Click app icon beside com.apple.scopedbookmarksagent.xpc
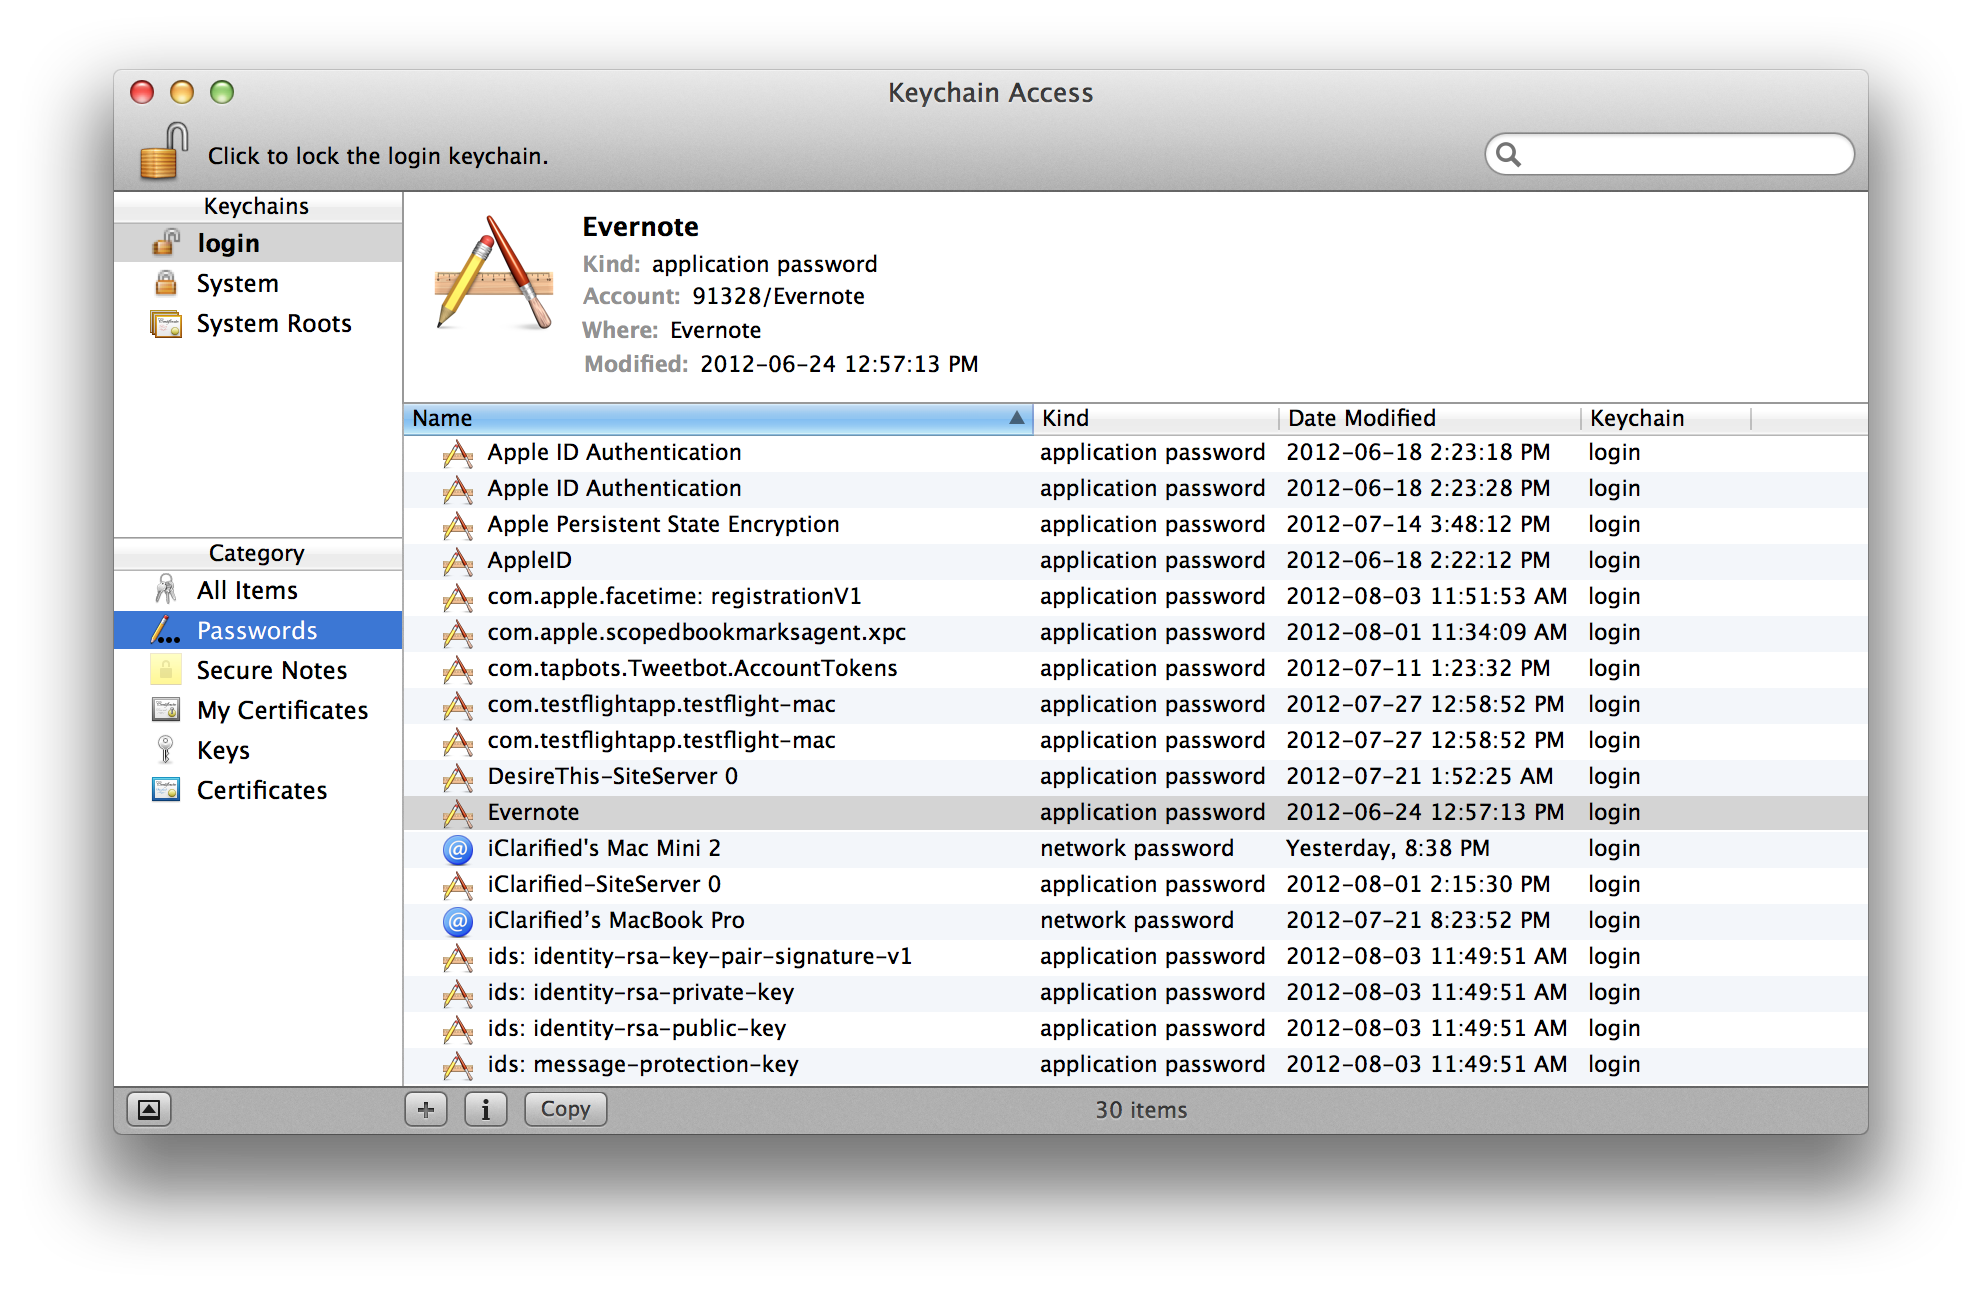The height and width of the screenshot is (1292, 1982). [458, 633]
